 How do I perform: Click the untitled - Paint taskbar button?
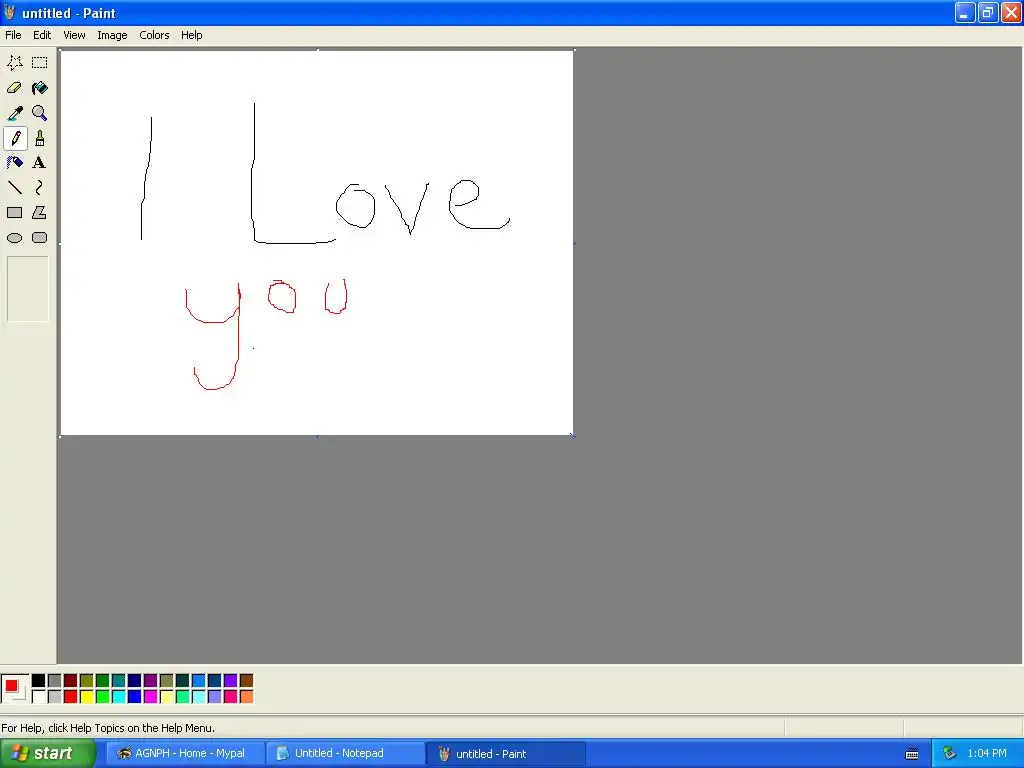point(505,754)
